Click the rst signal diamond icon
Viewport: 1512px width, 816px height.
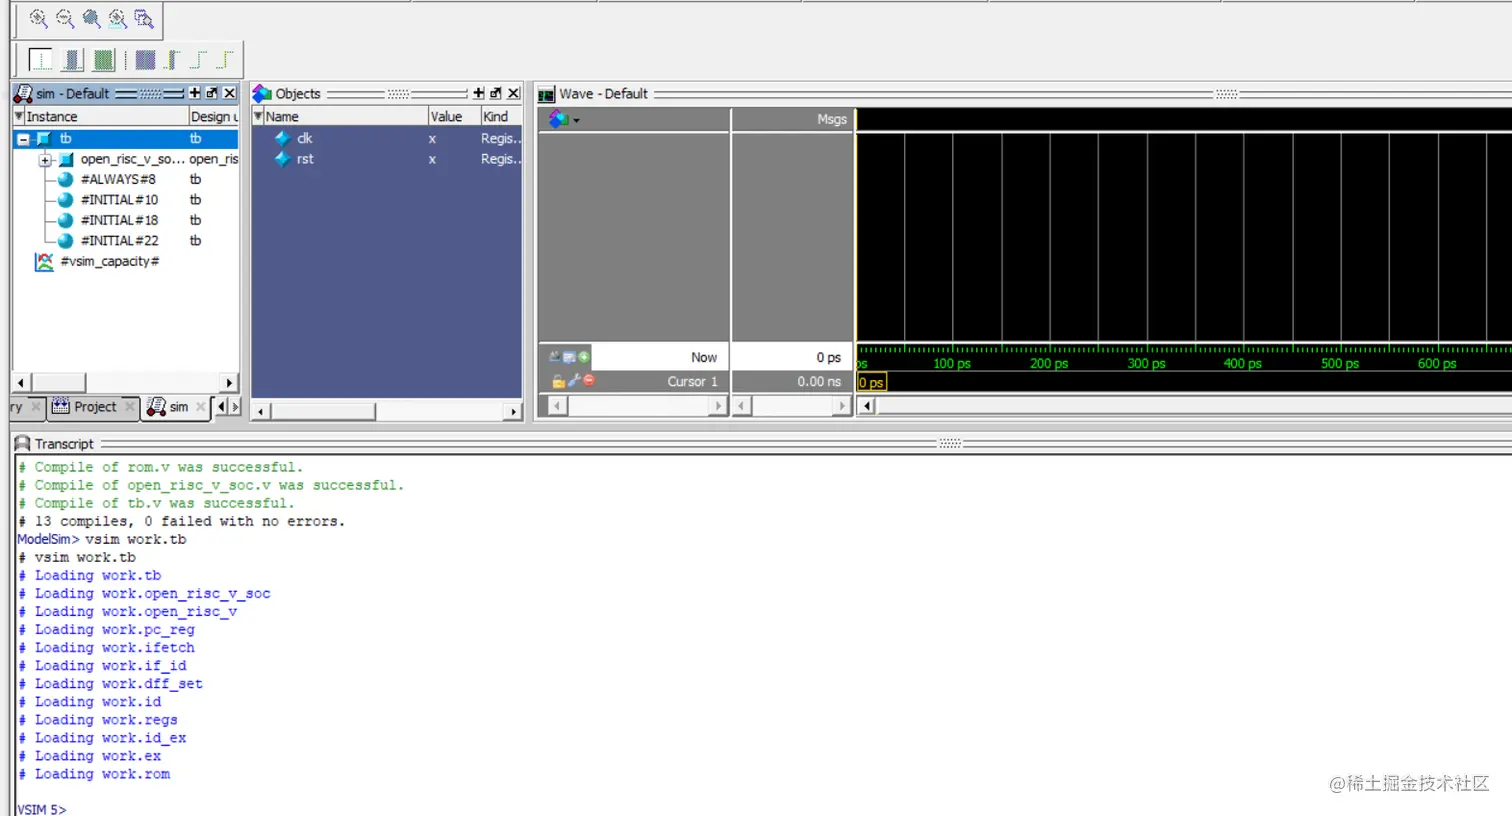tap(283, 158)
